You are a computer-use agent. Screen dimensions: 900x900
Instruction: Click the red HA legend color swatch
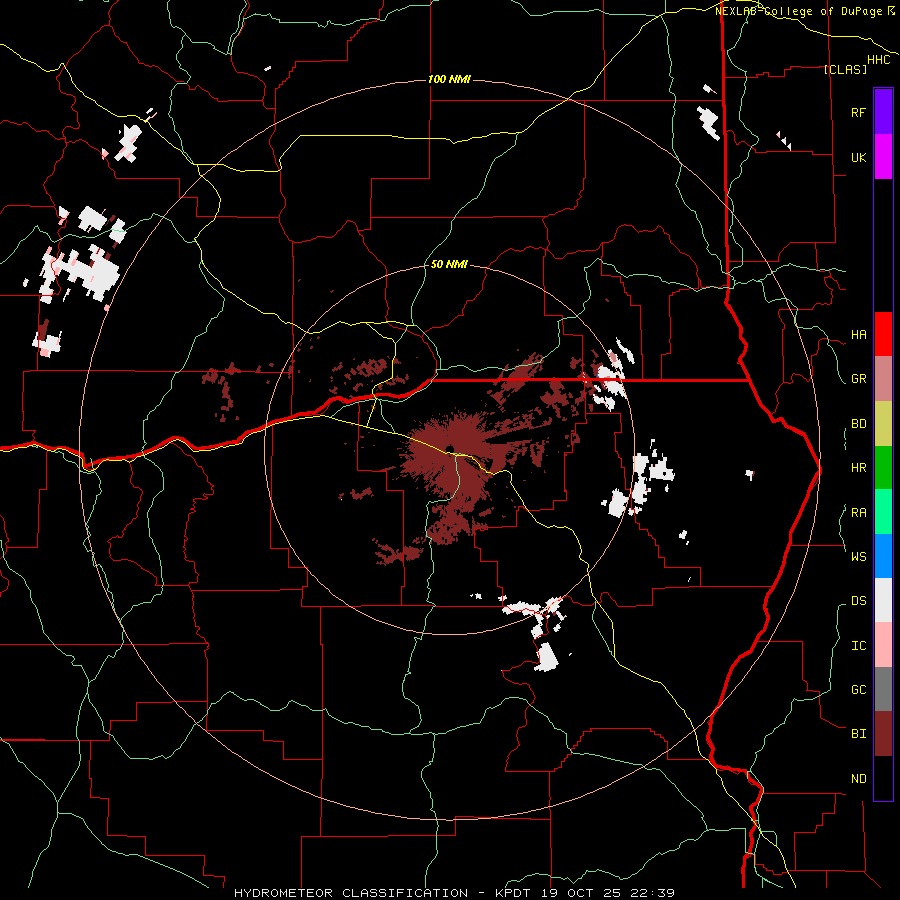pos(883,334)
